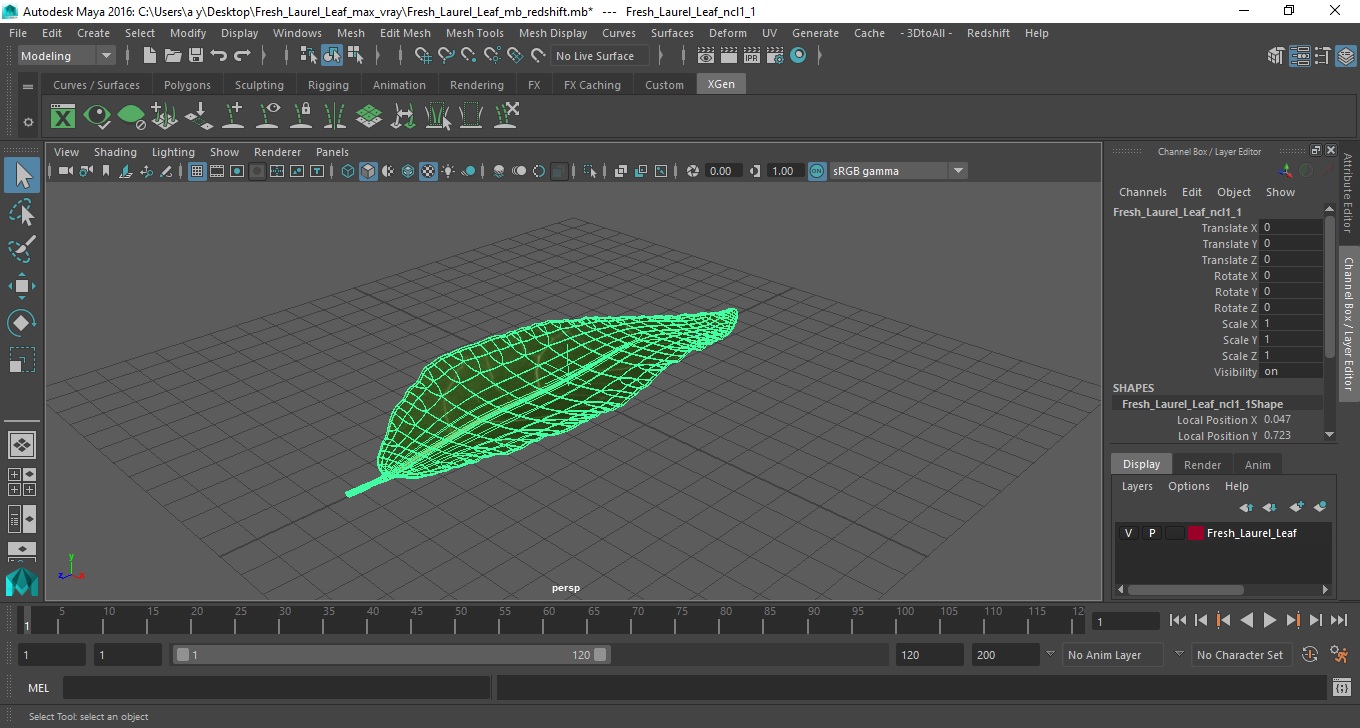Enable wireframe shading cube icon in viewport
Image resolution: width=1360 pixels, height=728 pixels.
347,171
